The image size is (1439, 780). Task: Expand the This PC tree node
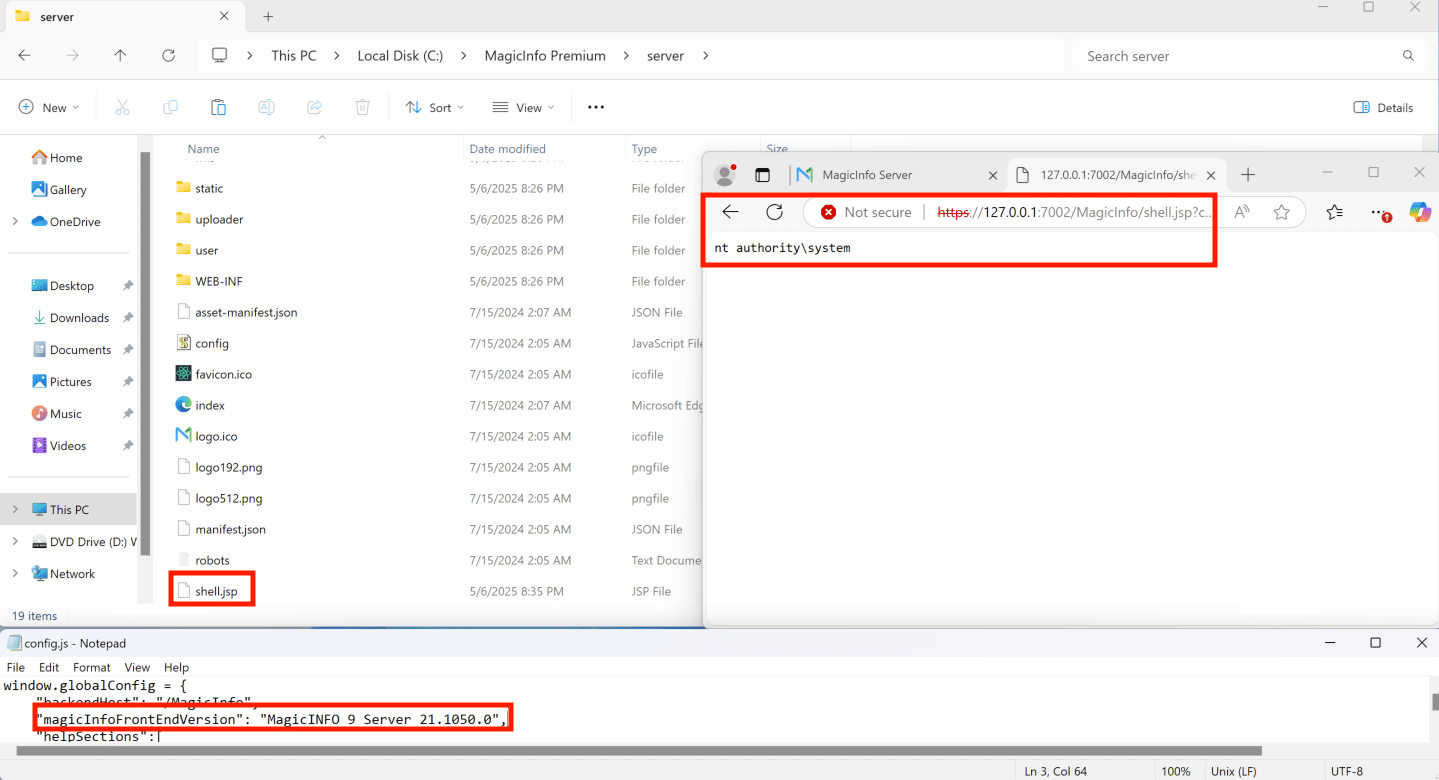[x=15, y=509]
